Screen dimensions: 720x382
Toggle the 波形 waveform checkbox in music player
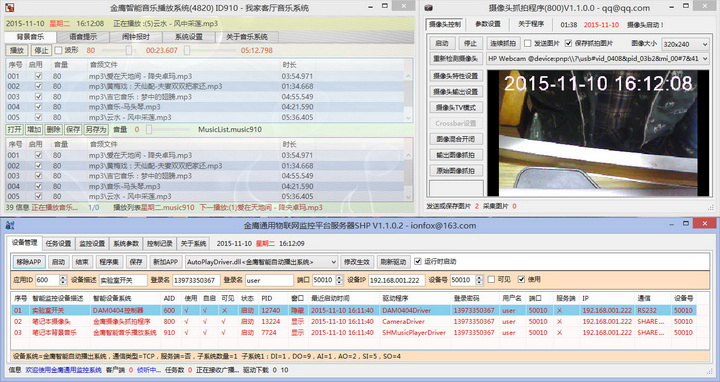point(58,50)
